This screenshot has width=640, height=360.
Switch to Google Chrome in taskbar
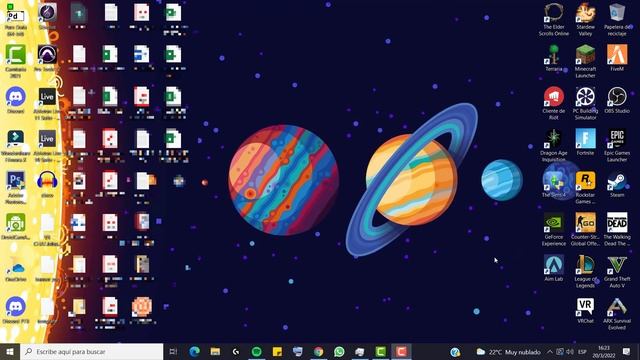pos(318,351)
